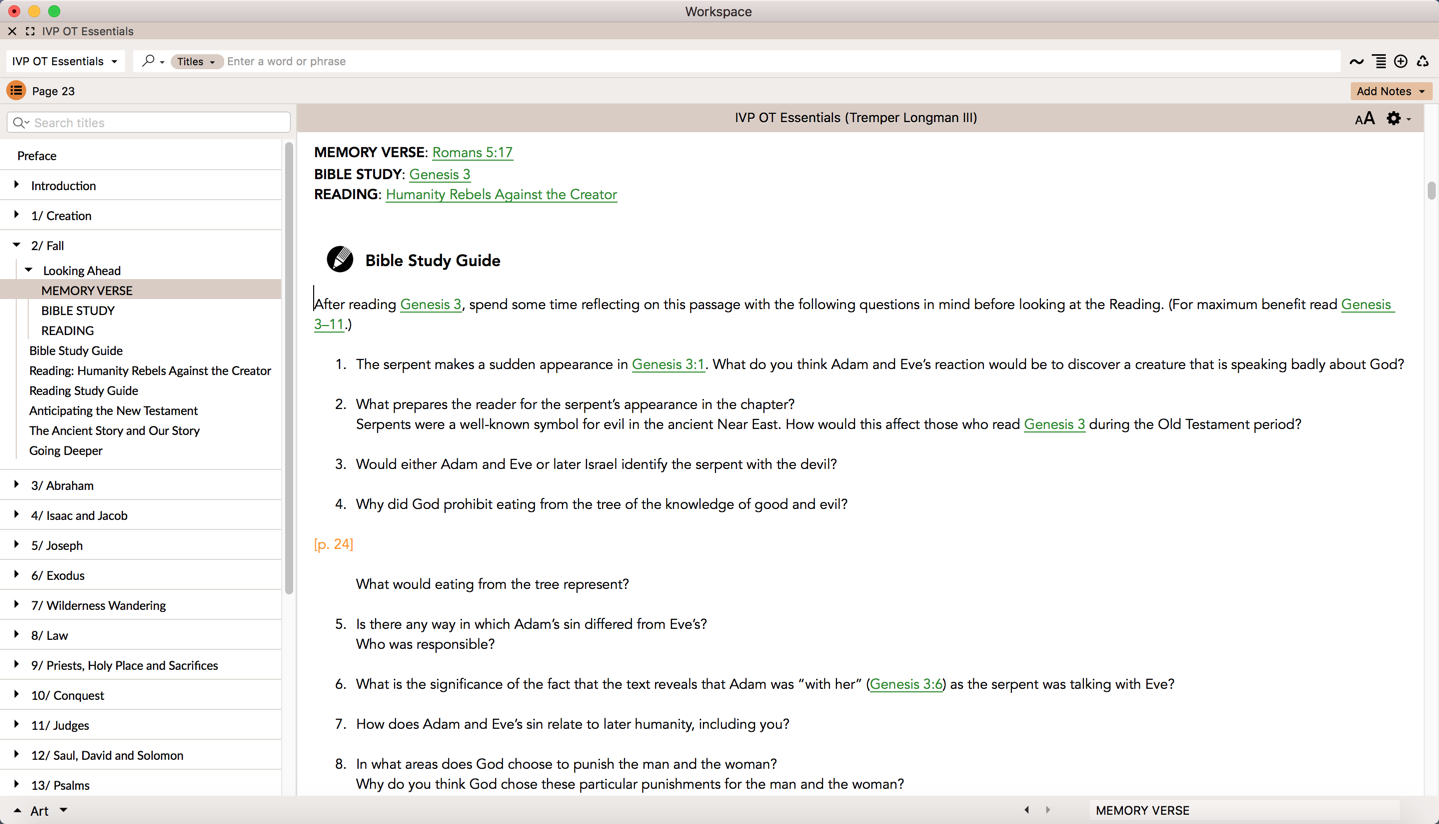Expand the 3/ Abraham chapter
Screen dimensions: 1439x824
coord(16,485)
